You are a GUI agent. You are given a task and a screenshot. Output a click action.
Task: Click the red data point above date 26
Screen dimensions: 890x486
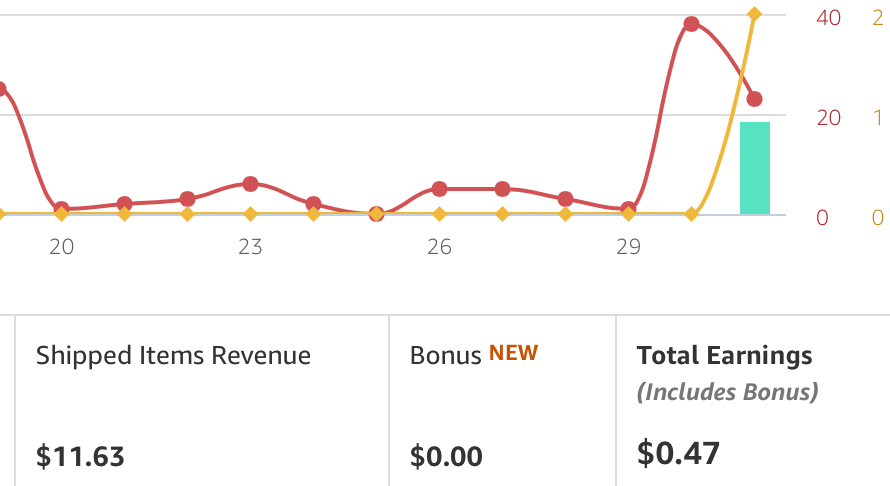tap(439, 189)
